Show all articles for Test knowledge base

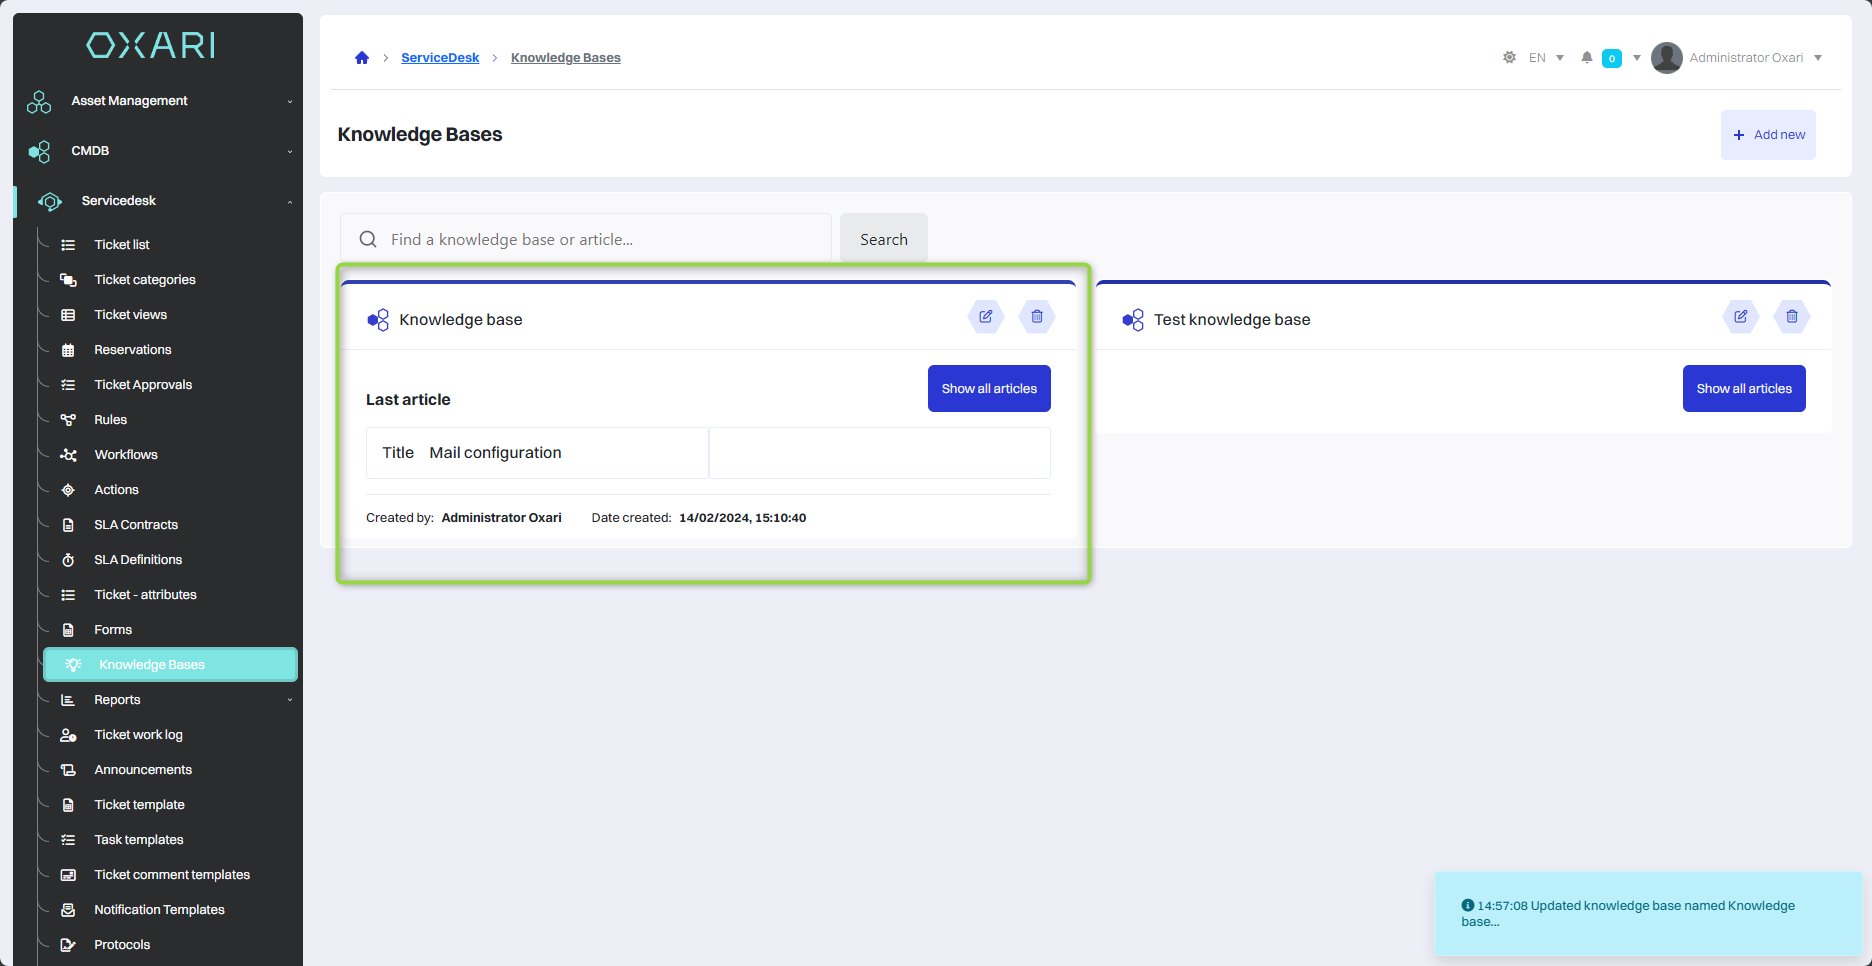(1743, 389)
